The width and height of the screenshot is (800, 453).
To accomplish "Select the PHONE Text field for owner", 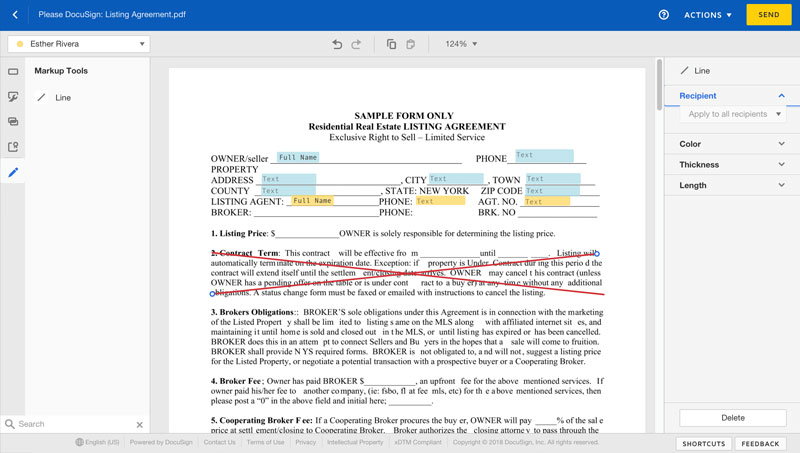I will (x=544, y=155).
